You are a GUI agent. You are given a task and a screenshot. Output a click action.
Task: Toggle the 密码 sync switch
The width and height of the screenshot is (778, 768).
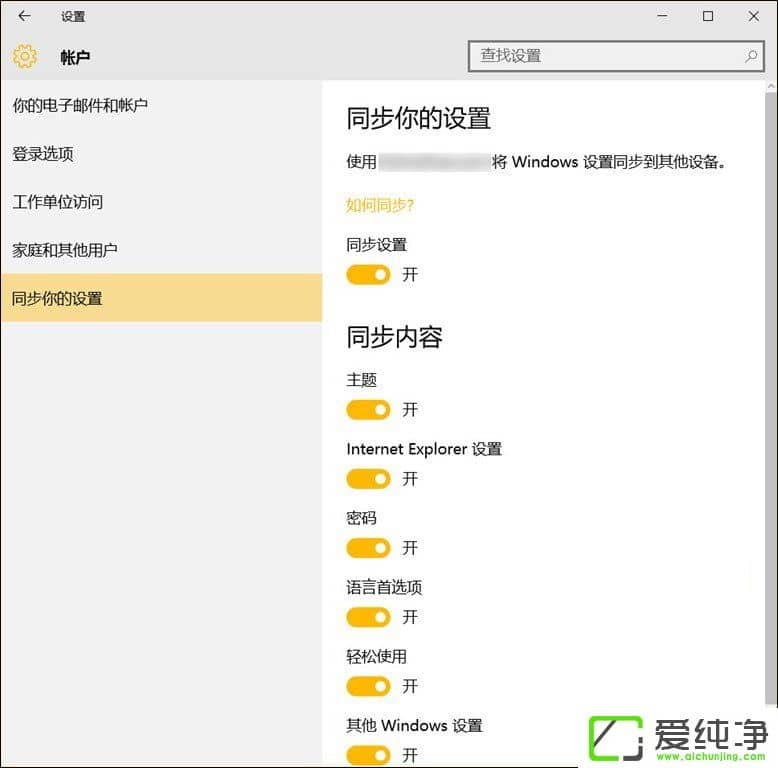[x=368, y=548]
